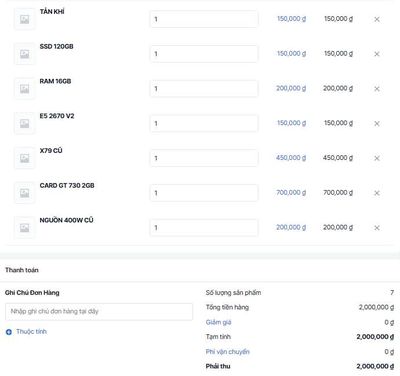Open the Phí vận chuyển shipping fee link
This screenshot has width=400, height=376.
(x=227, y=352)
